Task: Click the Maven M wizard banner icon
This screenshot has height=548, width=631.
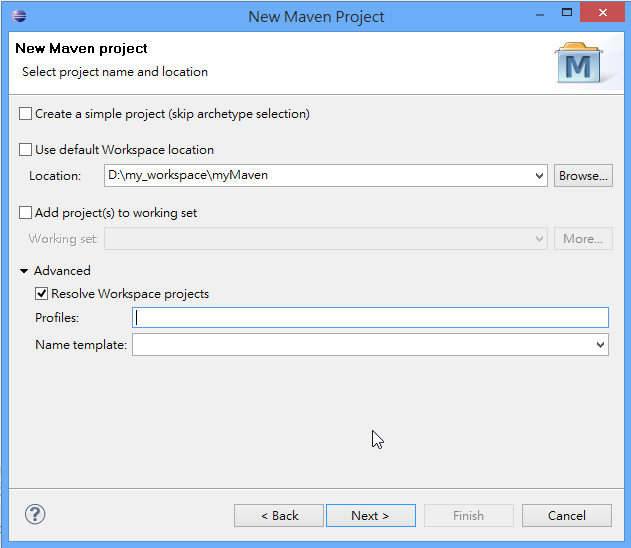Action: [x=578, y=63]
